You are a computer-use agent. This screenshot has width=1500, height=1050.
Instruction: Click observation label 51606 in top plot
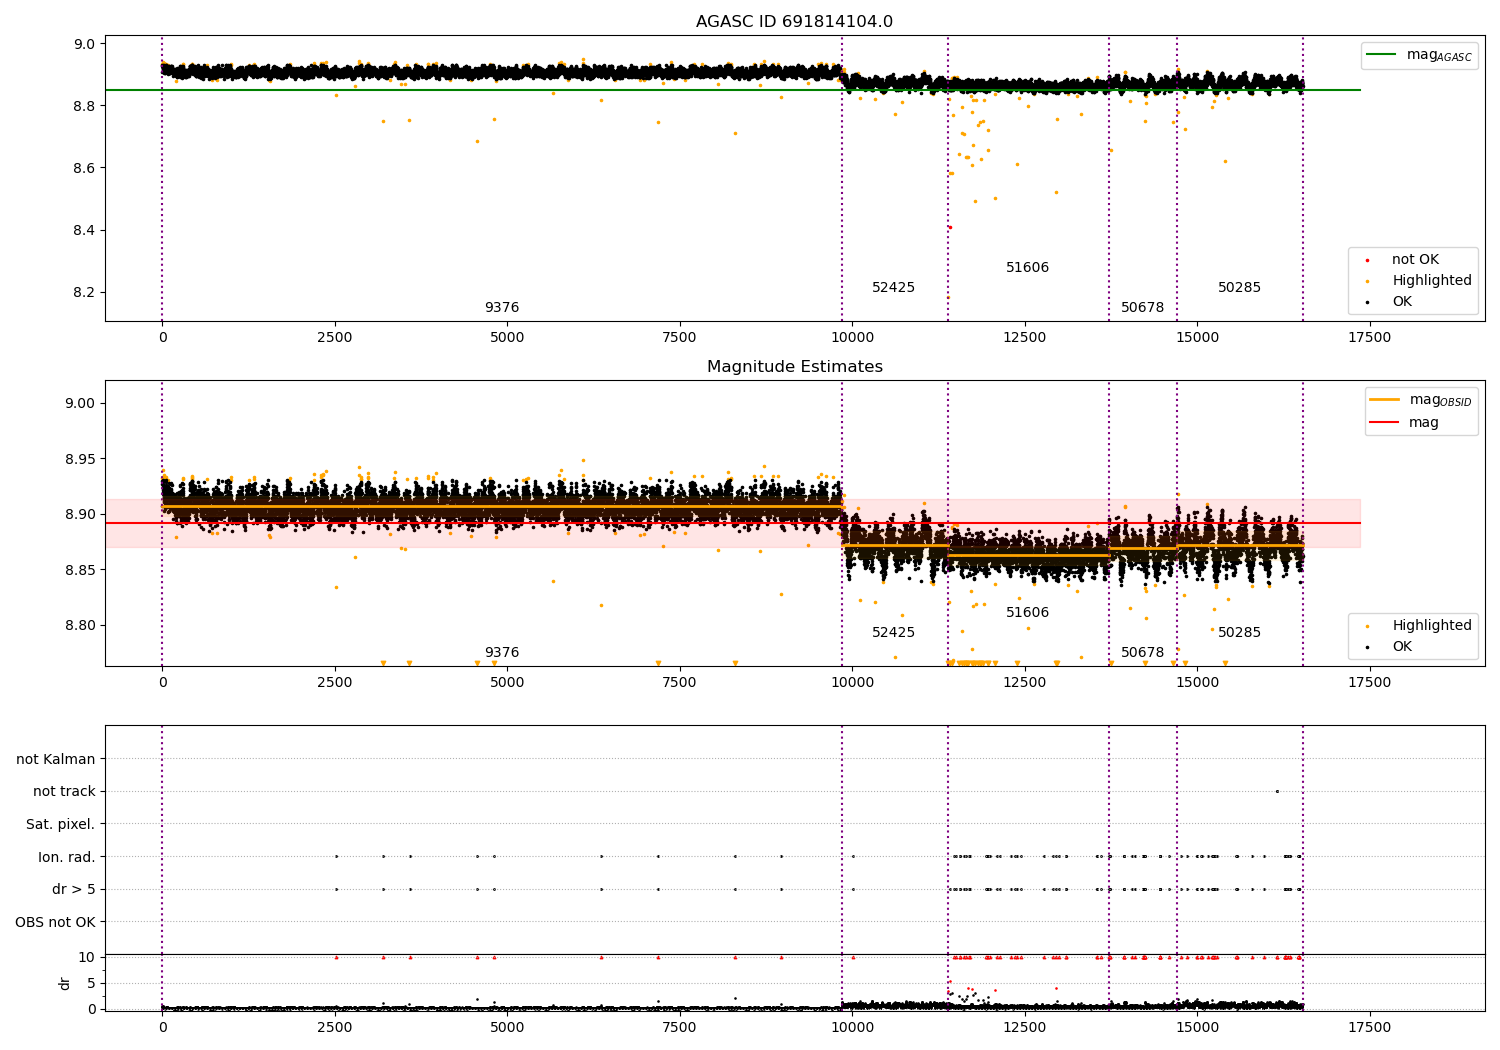[x=1027, y=268]
